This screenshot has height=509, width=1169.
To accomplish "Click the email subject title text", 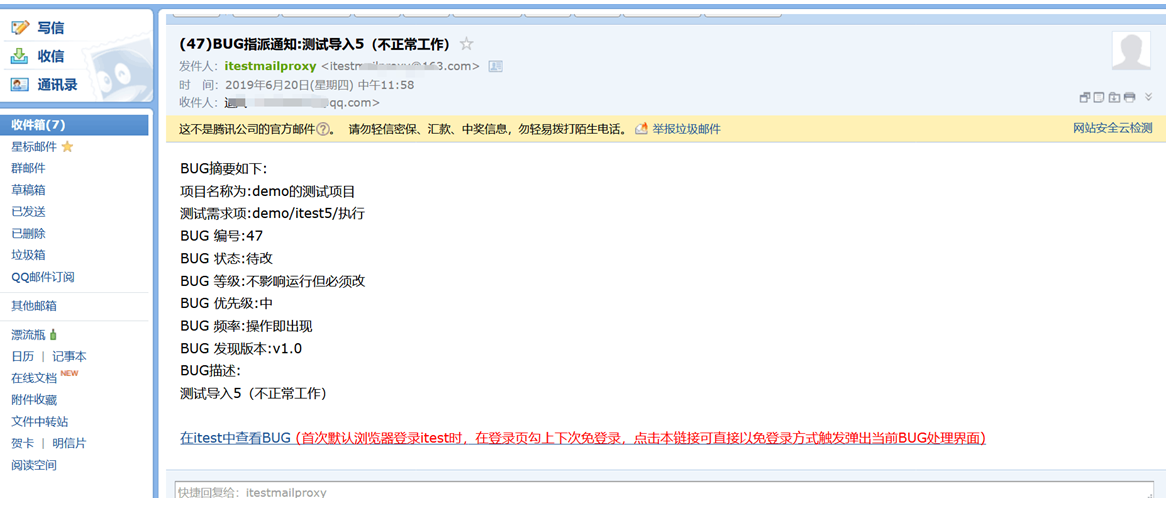I will click(x=315, y=43).
